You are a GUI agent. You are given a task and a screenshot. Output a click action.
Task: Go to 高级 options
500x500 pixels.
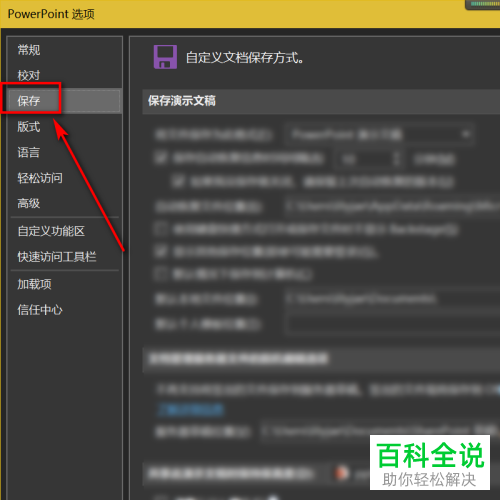click(x=29, y=203)
